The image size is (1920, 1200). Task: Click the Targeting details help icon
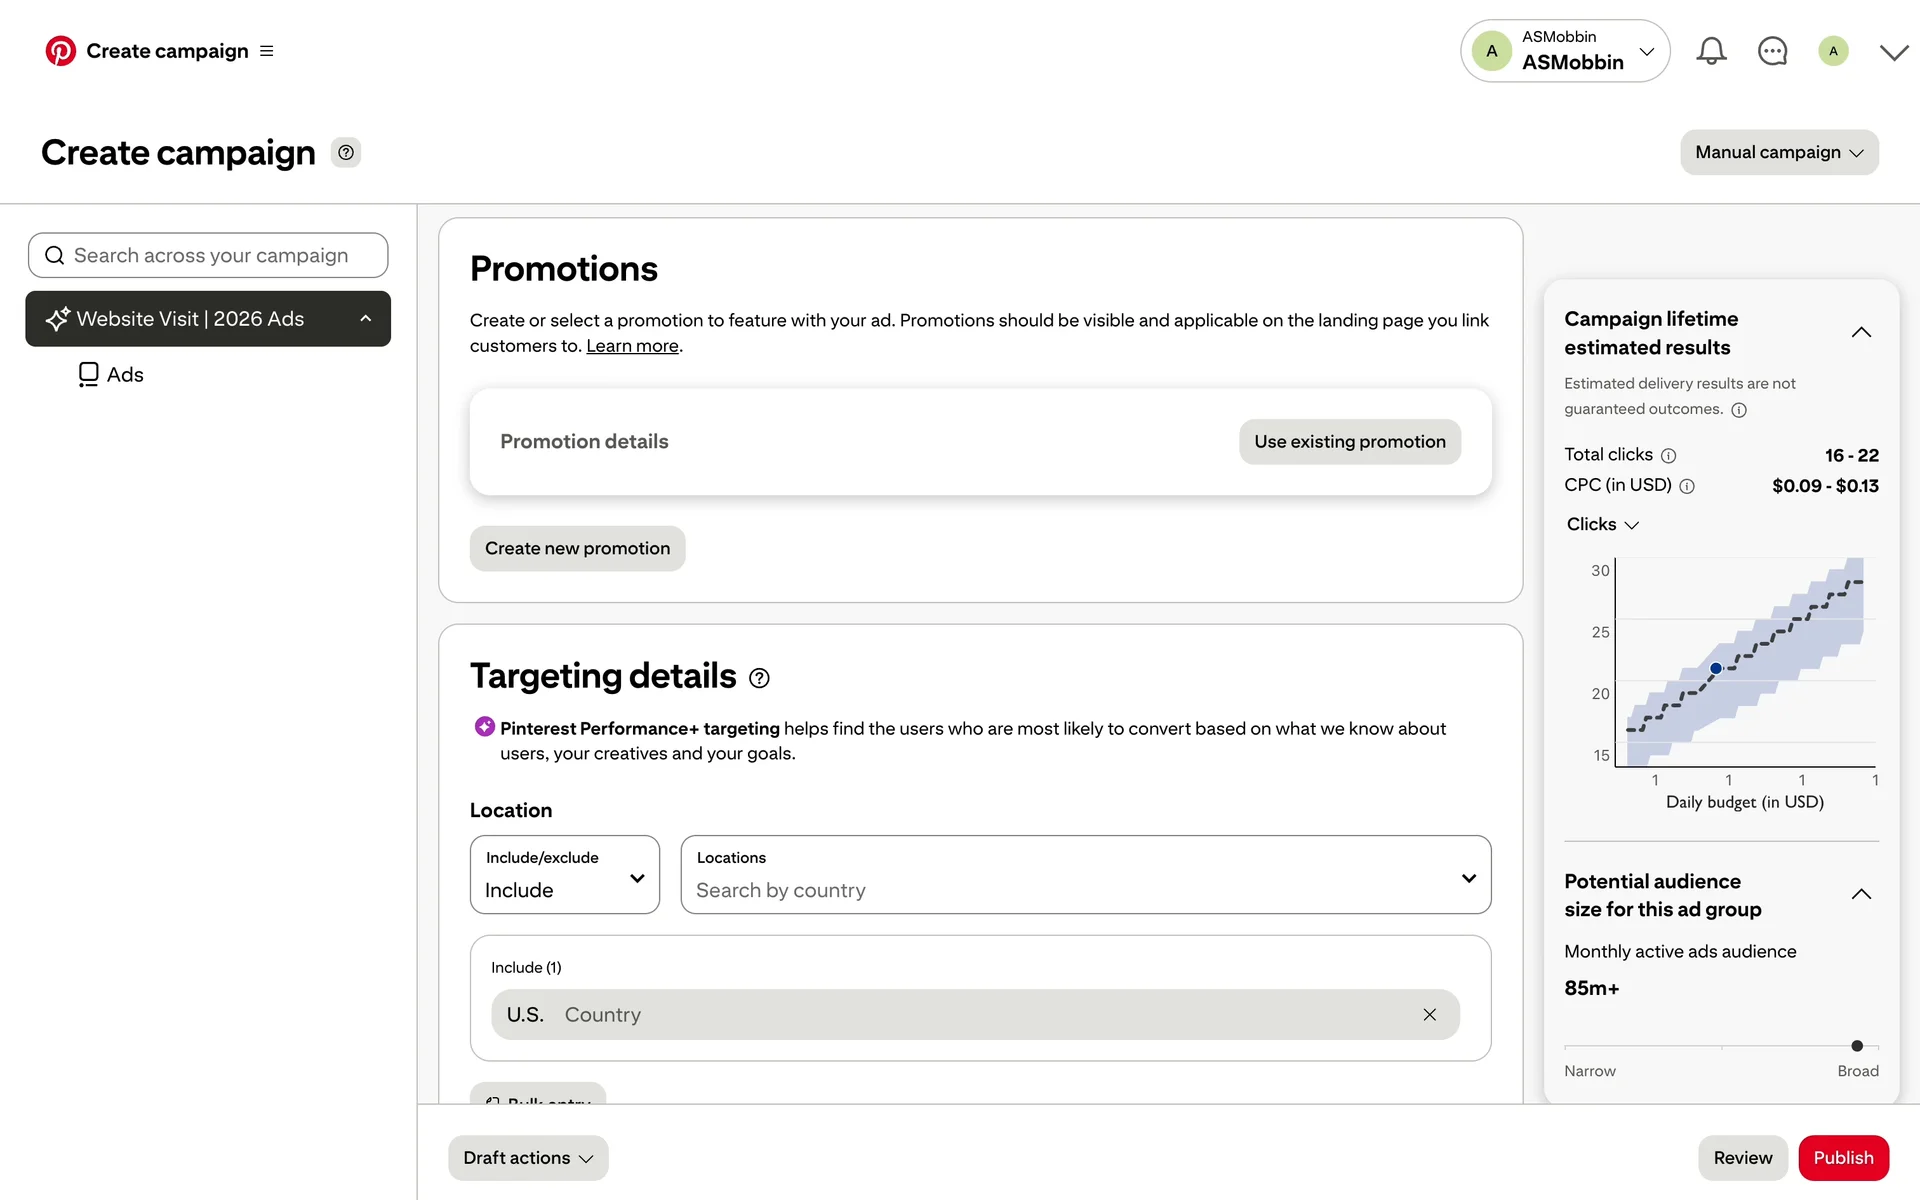point(760,678)
